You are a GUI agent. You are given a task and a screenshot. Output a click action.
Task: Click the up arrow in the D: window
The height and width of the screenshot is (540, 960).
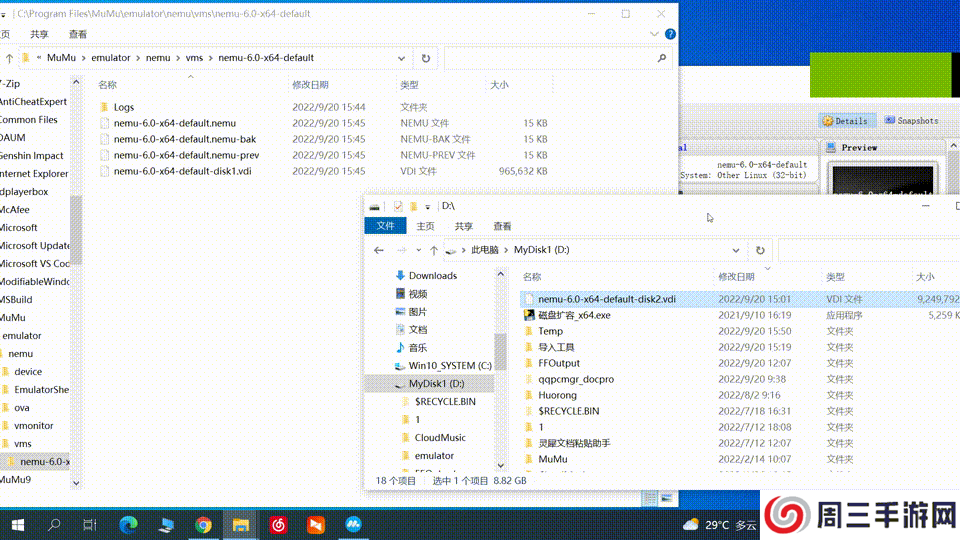pyautogui.click(x=433, y=250)
